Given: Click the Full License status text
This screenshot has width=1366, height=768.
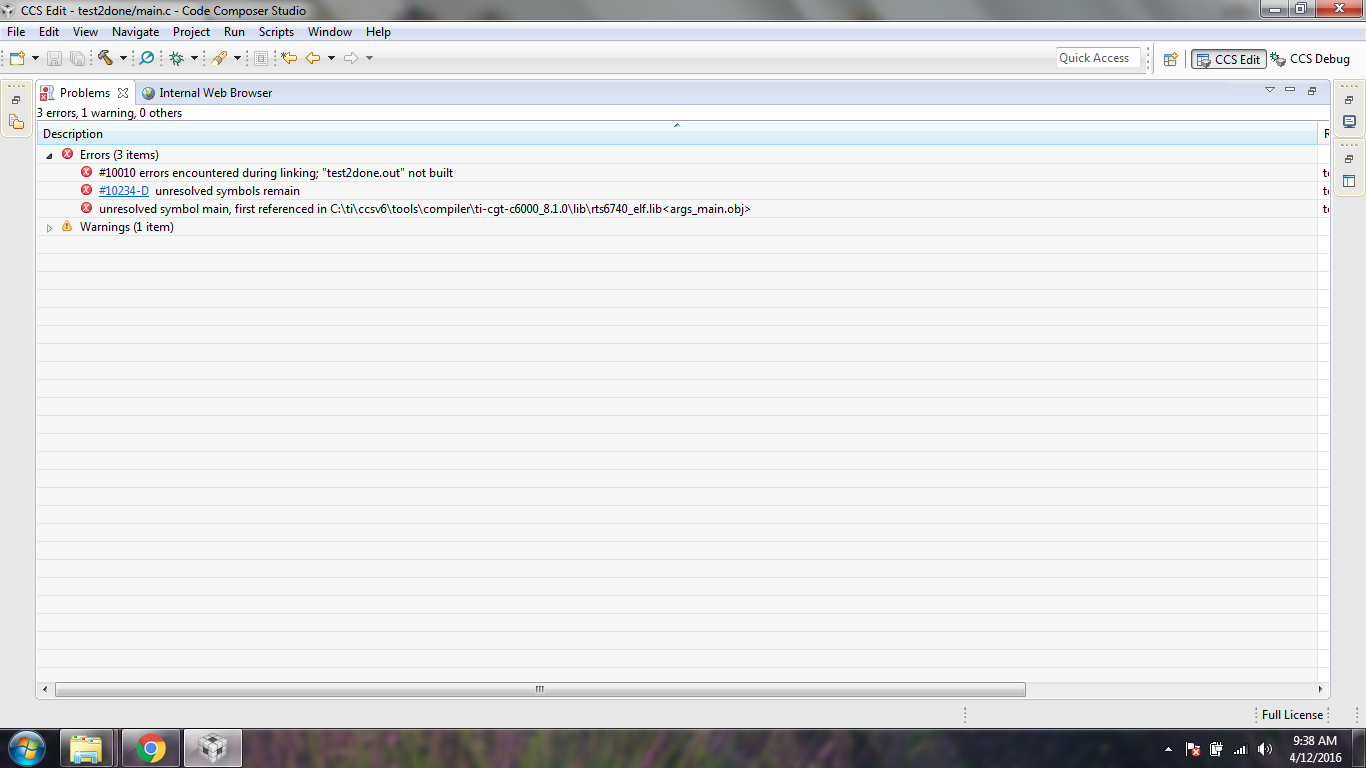Looking at the screenshot, I should tap(1292, 715).
